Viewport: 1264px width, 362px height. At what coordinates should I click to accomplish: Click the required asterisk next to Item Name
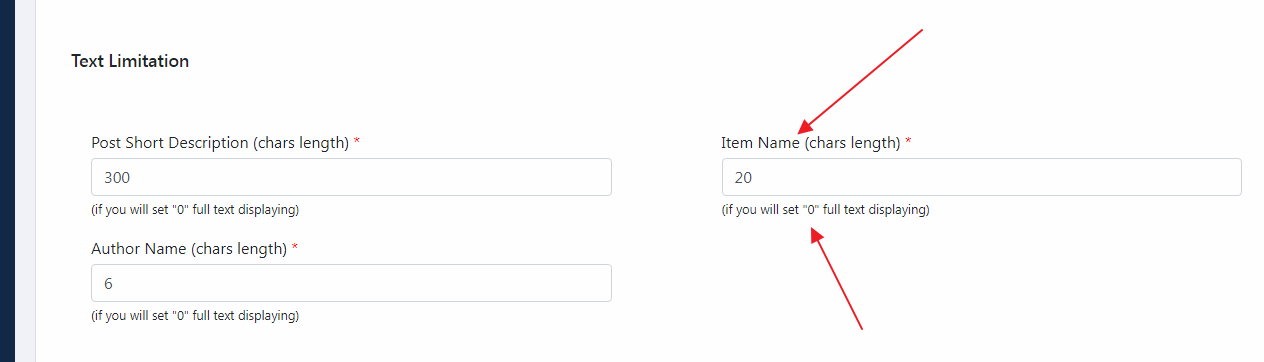pyautogui.click(x=908, y=142)
